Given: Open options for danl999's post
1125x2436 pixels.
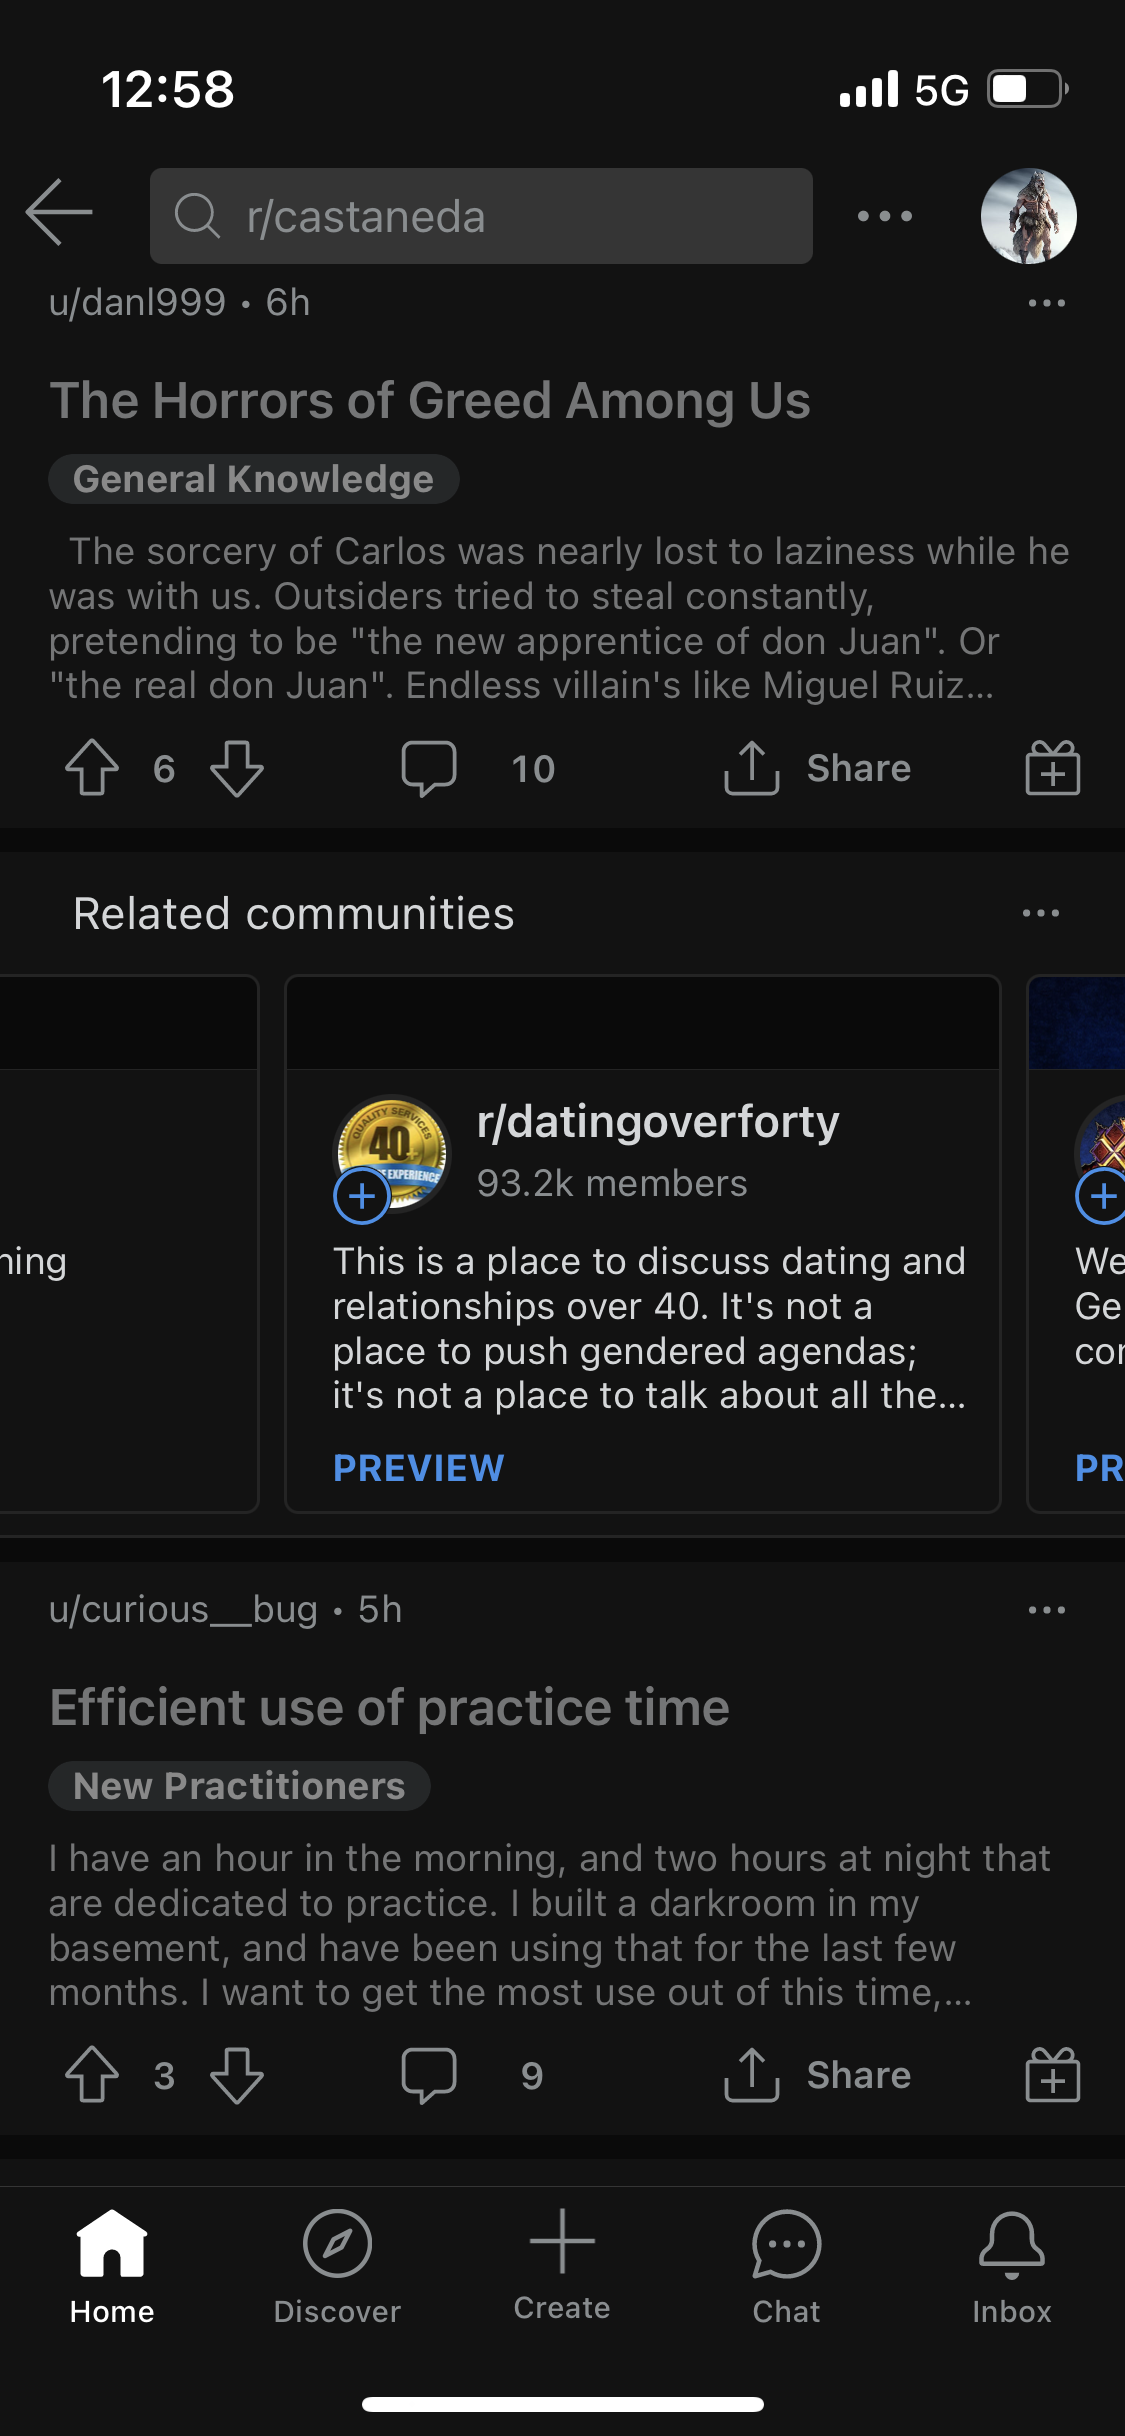Looking at the screenshot, I should (1046, 303).
